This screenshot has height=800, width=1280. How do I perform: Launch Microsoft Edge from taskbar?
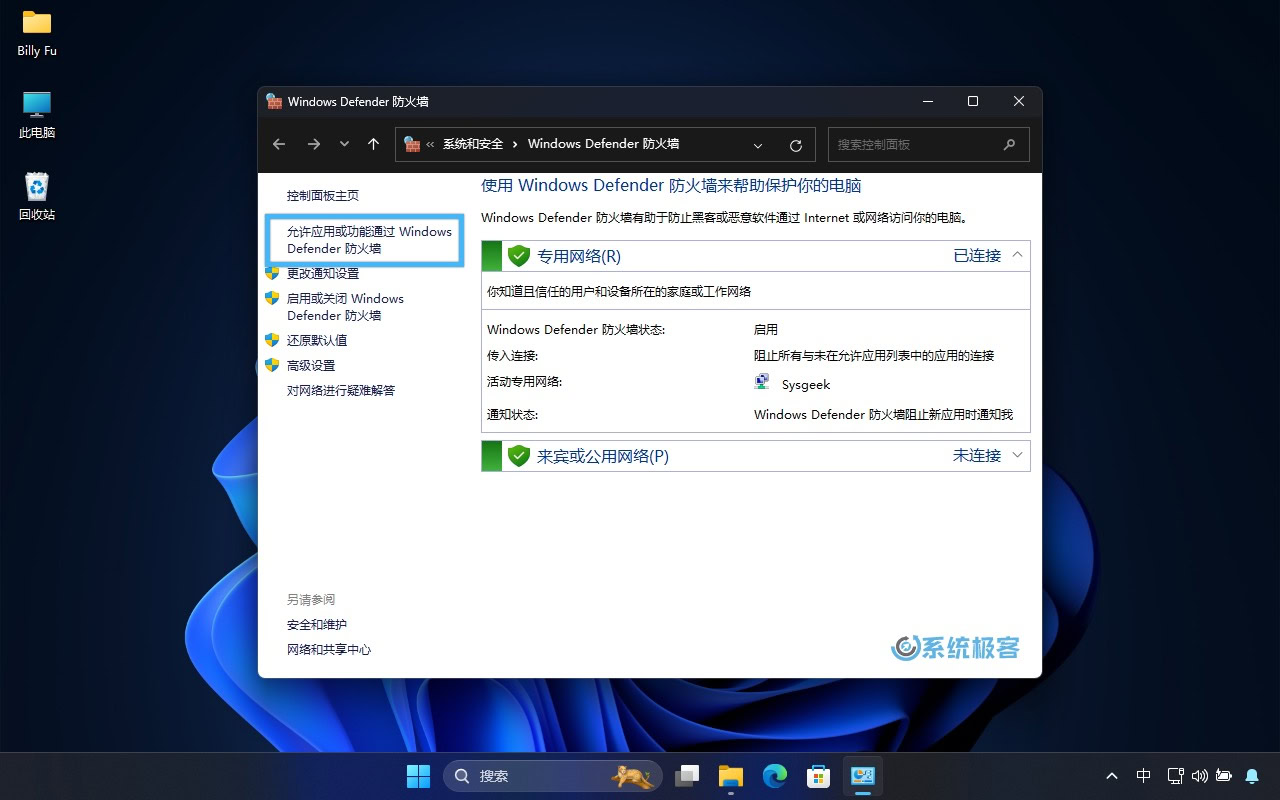tap(775, 776)
